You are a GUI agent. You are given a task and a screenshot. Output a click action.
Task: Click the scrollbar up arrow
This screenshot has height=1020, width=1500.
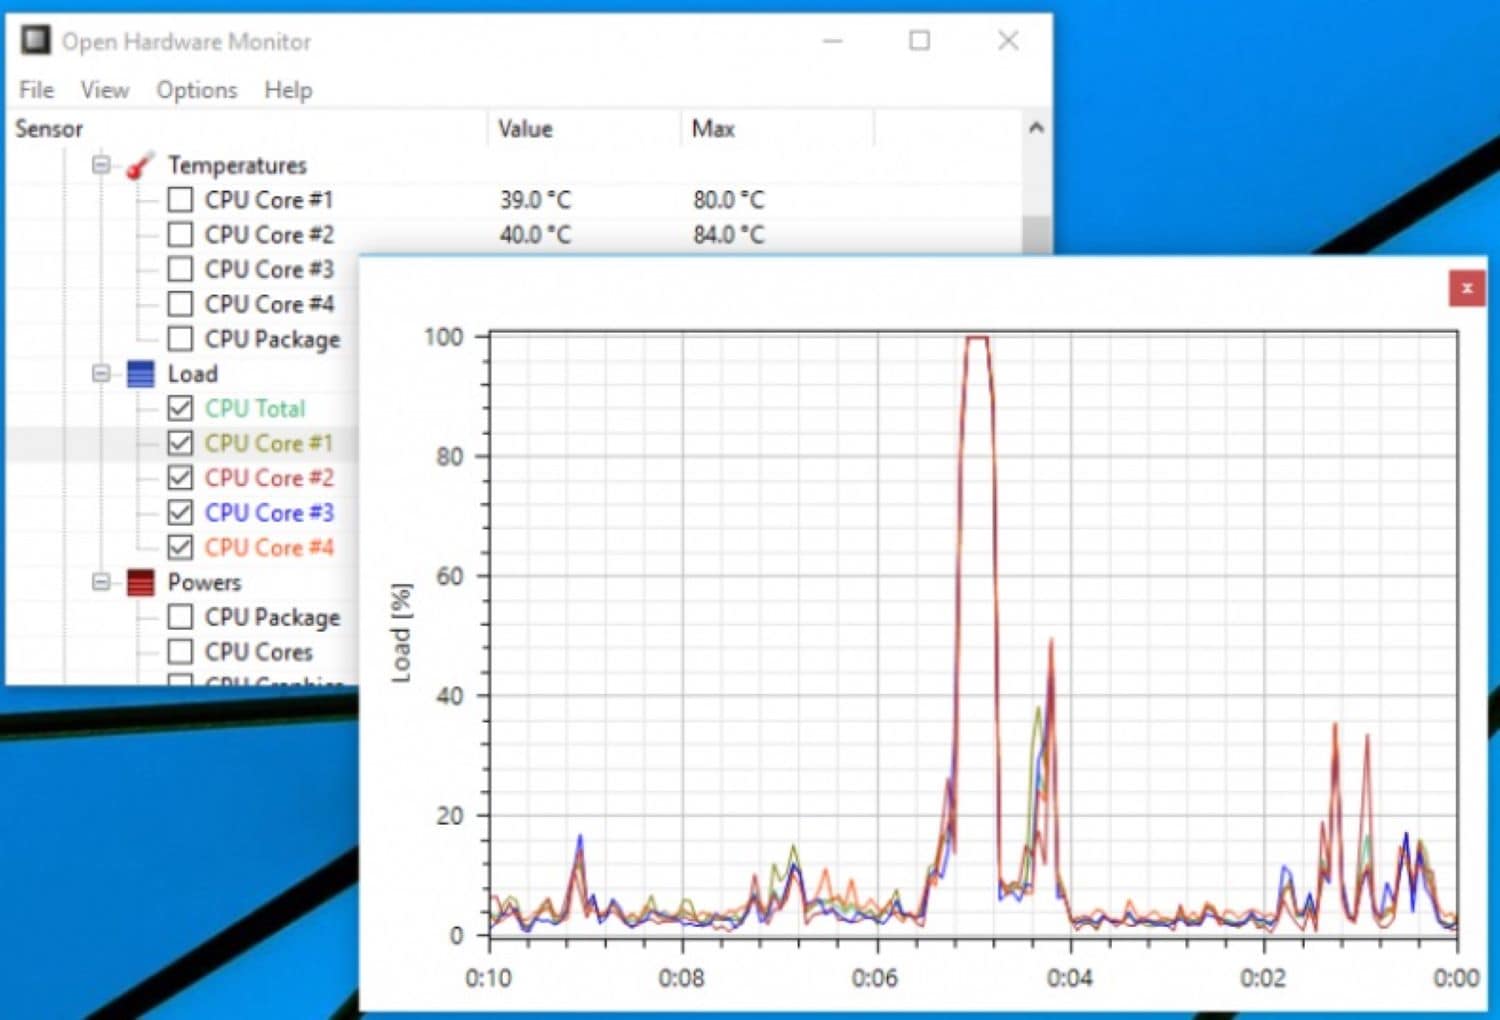(x=1037, y=128)
